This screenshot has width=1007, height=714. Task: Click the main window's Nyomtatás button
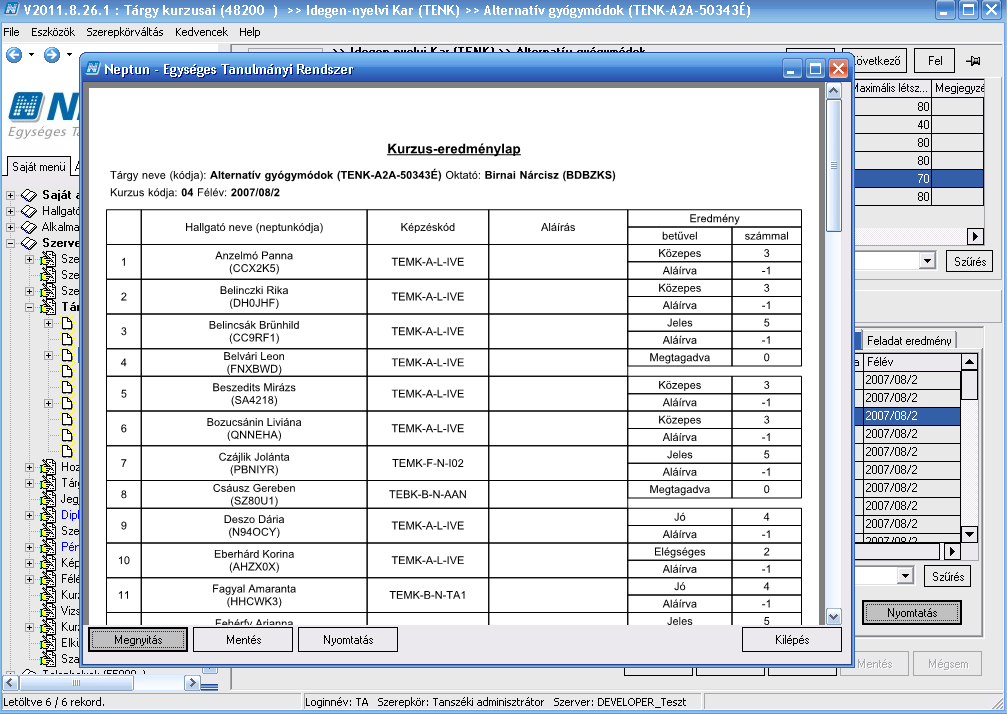[x=912, y=613]
